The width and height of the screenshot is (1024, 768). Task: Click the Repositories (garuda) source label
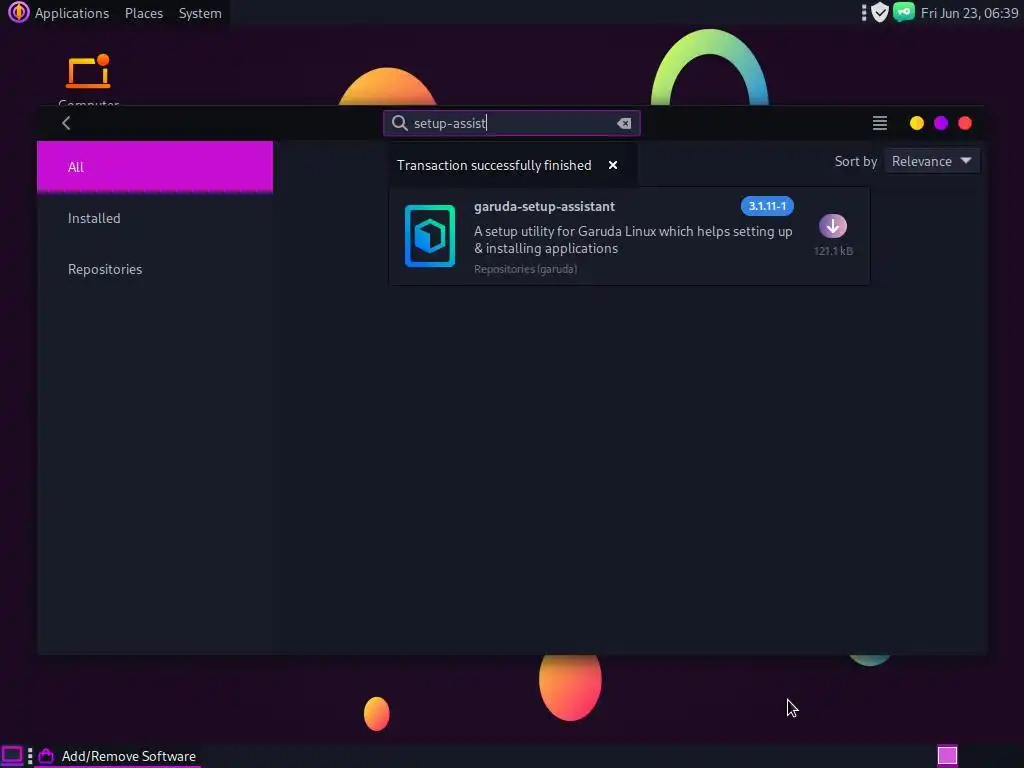point(525,269)
